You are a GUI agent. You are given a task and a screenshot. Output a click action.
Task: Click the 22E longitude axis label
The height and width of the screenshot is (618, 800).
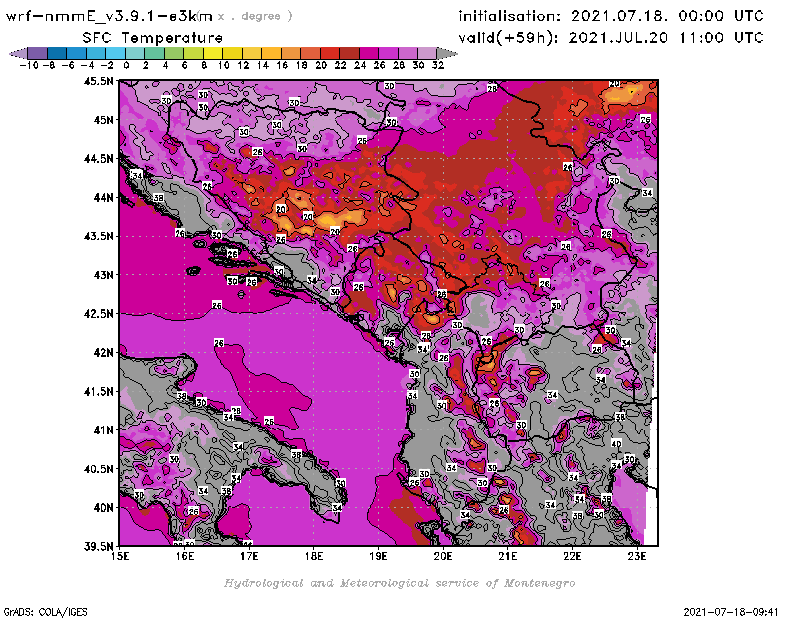[x=572, y=556]
